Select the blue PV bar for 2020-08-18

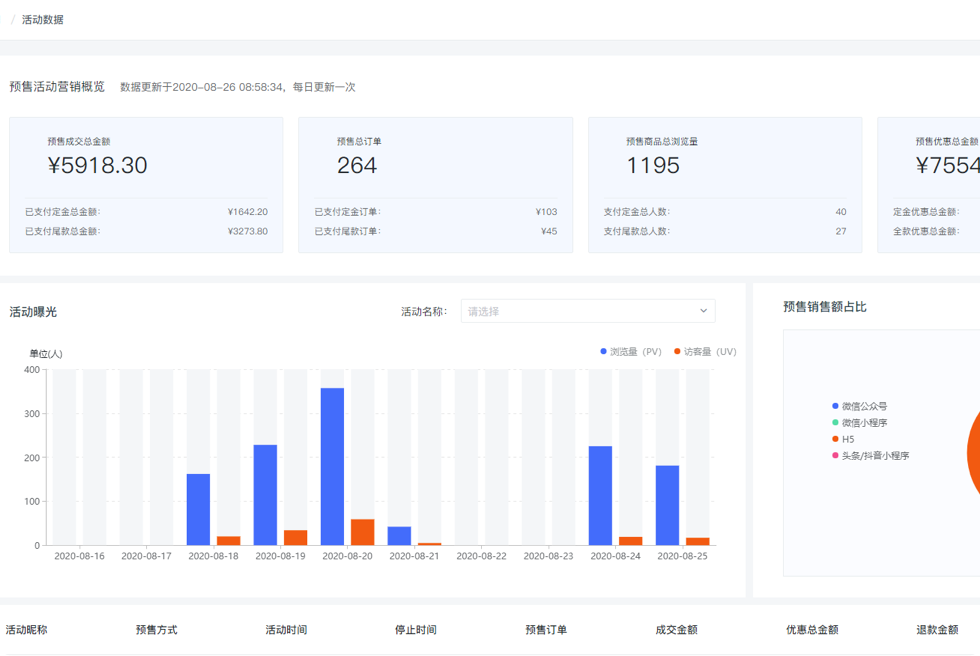(198, 509)
